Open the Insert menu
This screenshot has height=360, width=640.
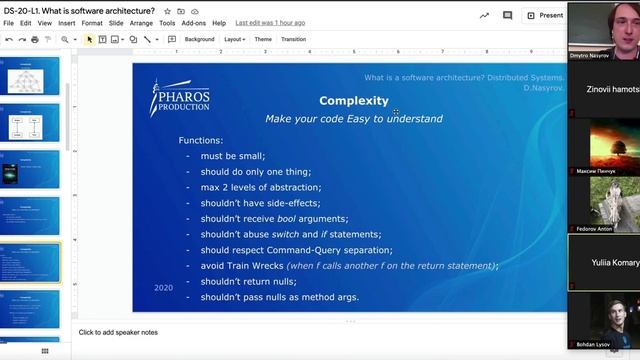[67, 23]
